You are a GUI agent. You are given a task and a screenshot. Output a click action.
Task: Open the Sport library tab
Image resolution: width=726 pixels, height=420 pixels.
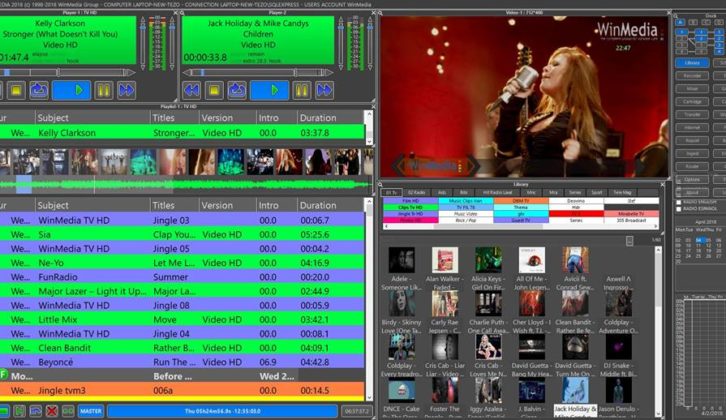(597, 192)
